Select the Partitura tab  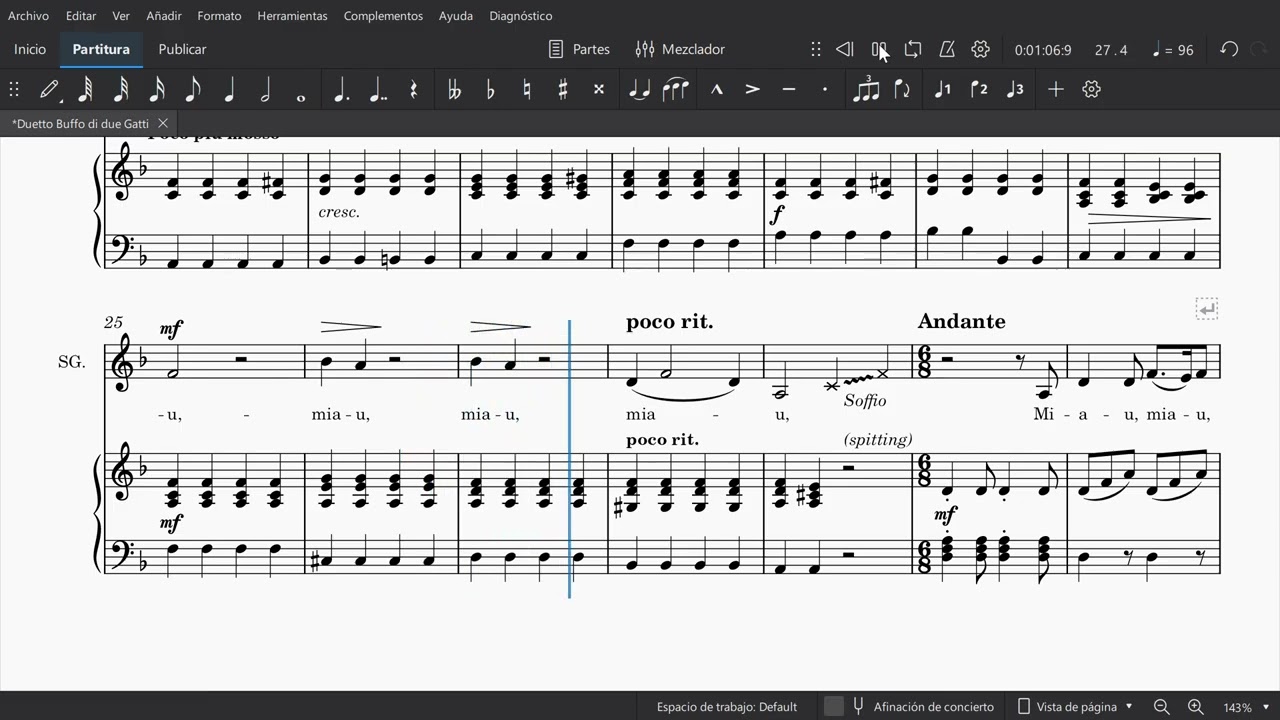[101, 49]
